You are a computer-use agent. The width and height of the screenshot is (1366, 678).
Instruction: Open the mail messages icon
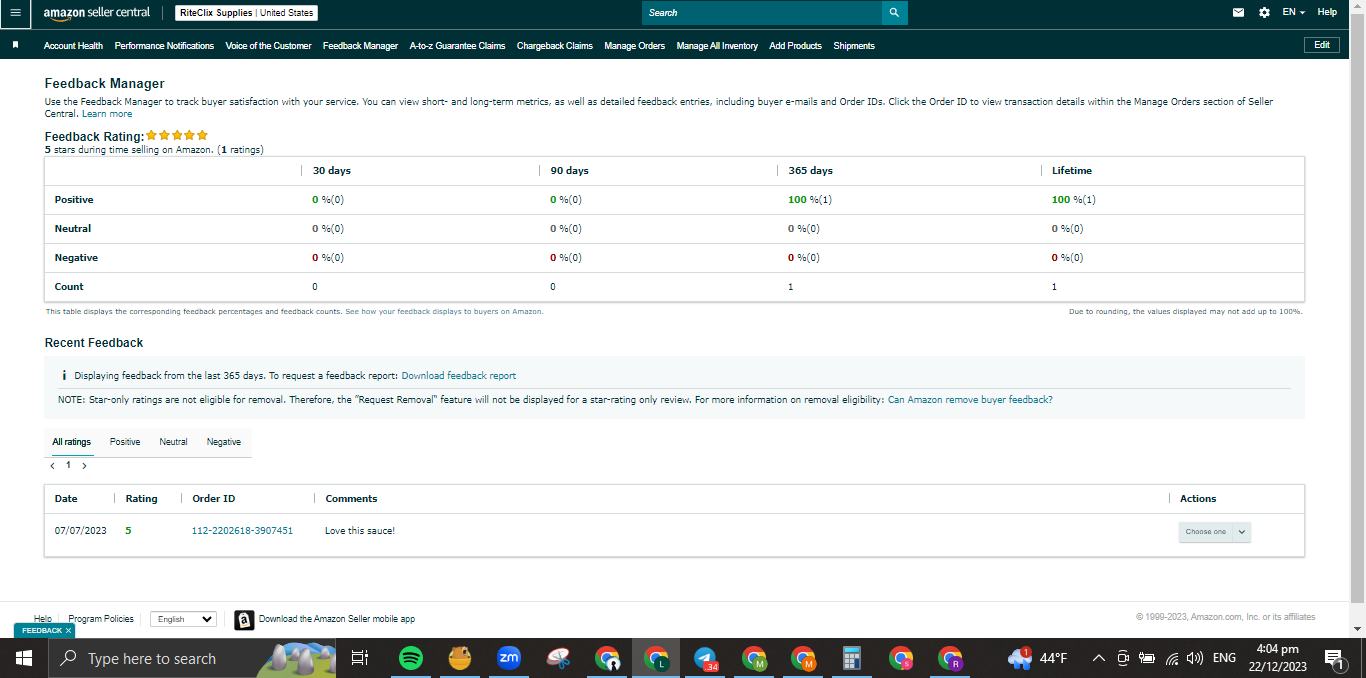(1239, 13)
